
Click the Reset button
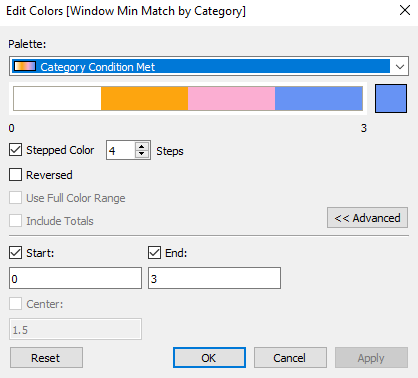[x=46, y=358]
